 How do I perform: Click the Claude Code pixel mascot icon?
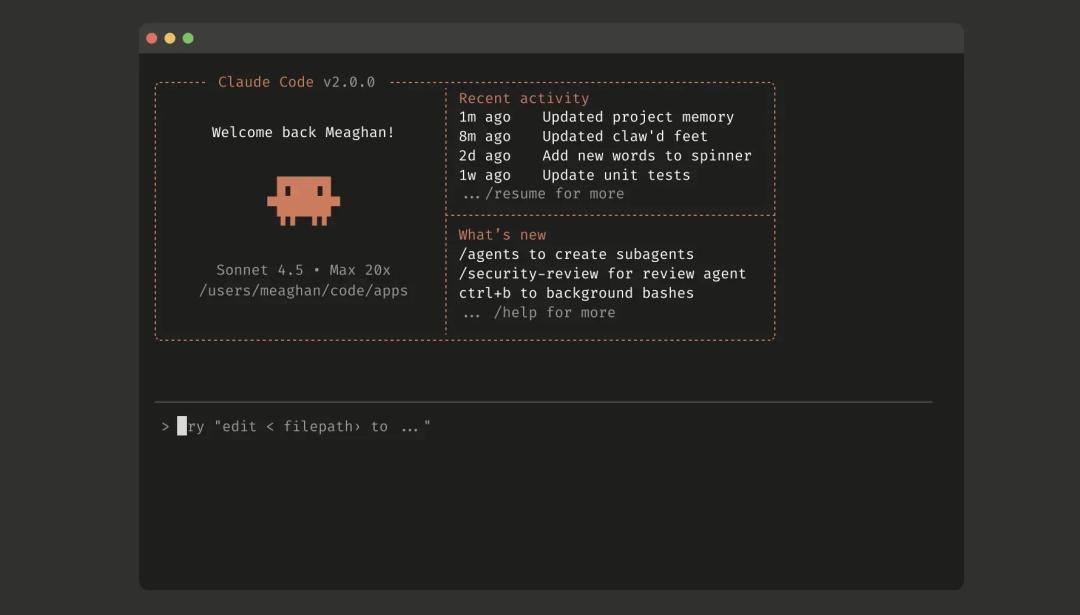[303, 200]
